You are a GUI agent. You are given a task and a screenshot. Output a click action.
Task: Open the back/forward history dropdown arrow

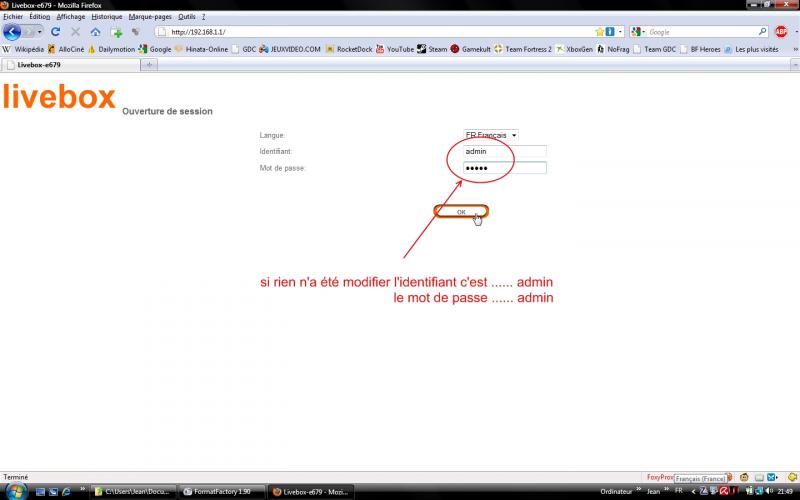39,32
